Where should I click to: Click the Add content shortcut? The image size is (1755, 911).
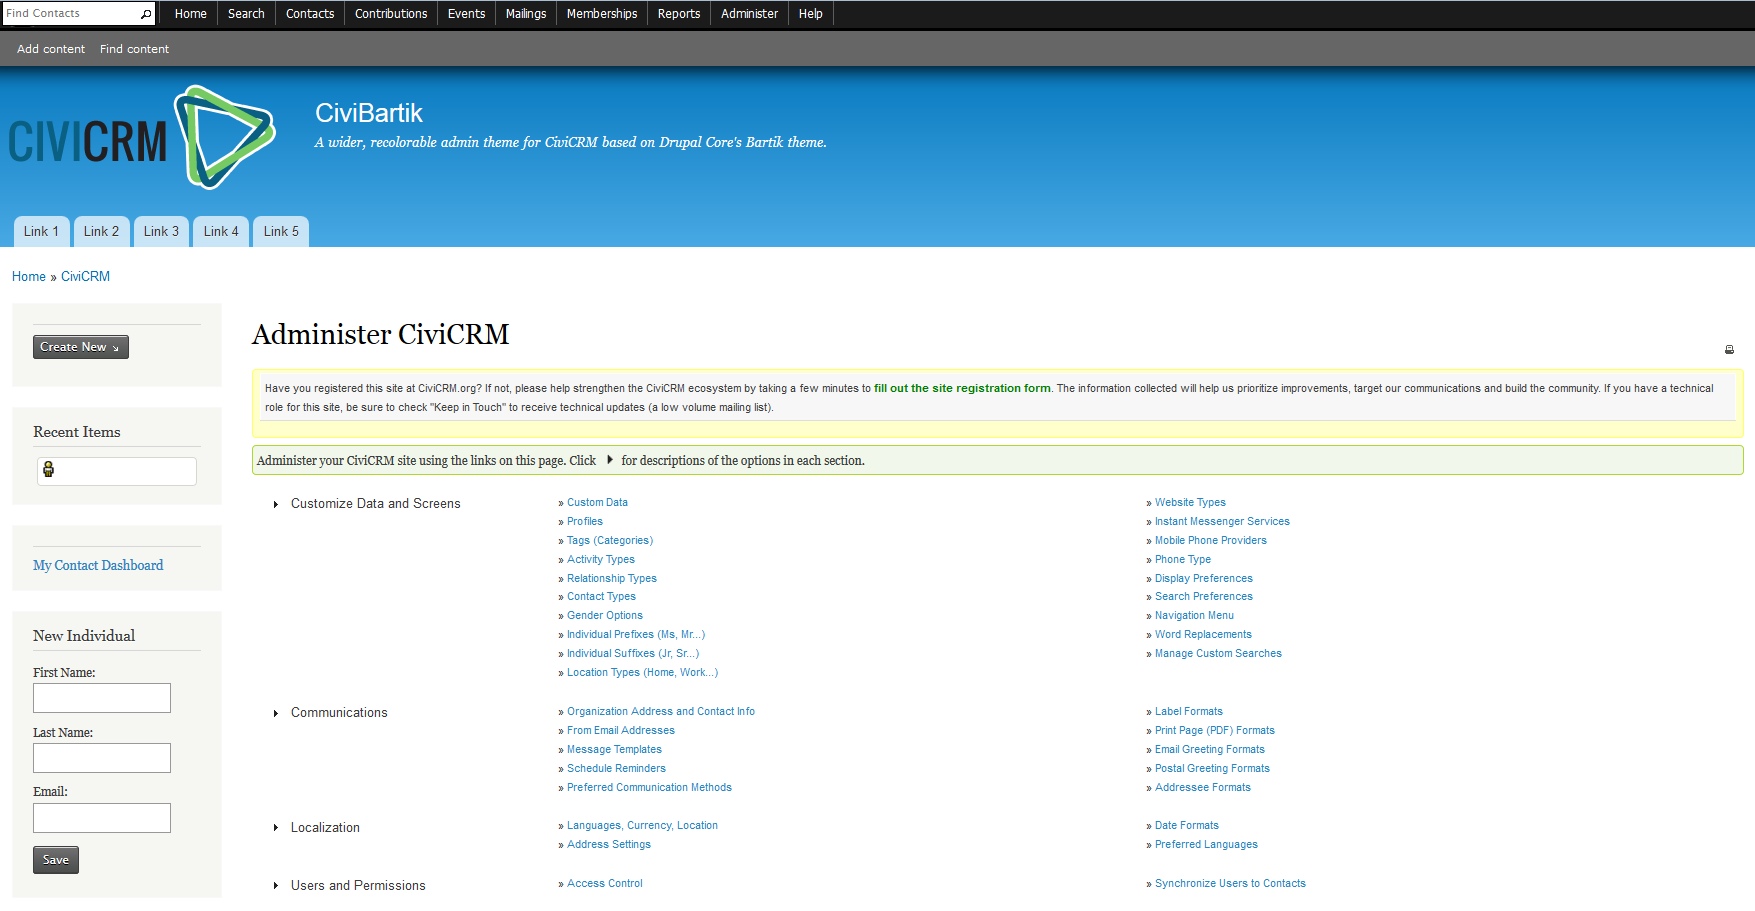pyautogui.click(x=51, y=49)
